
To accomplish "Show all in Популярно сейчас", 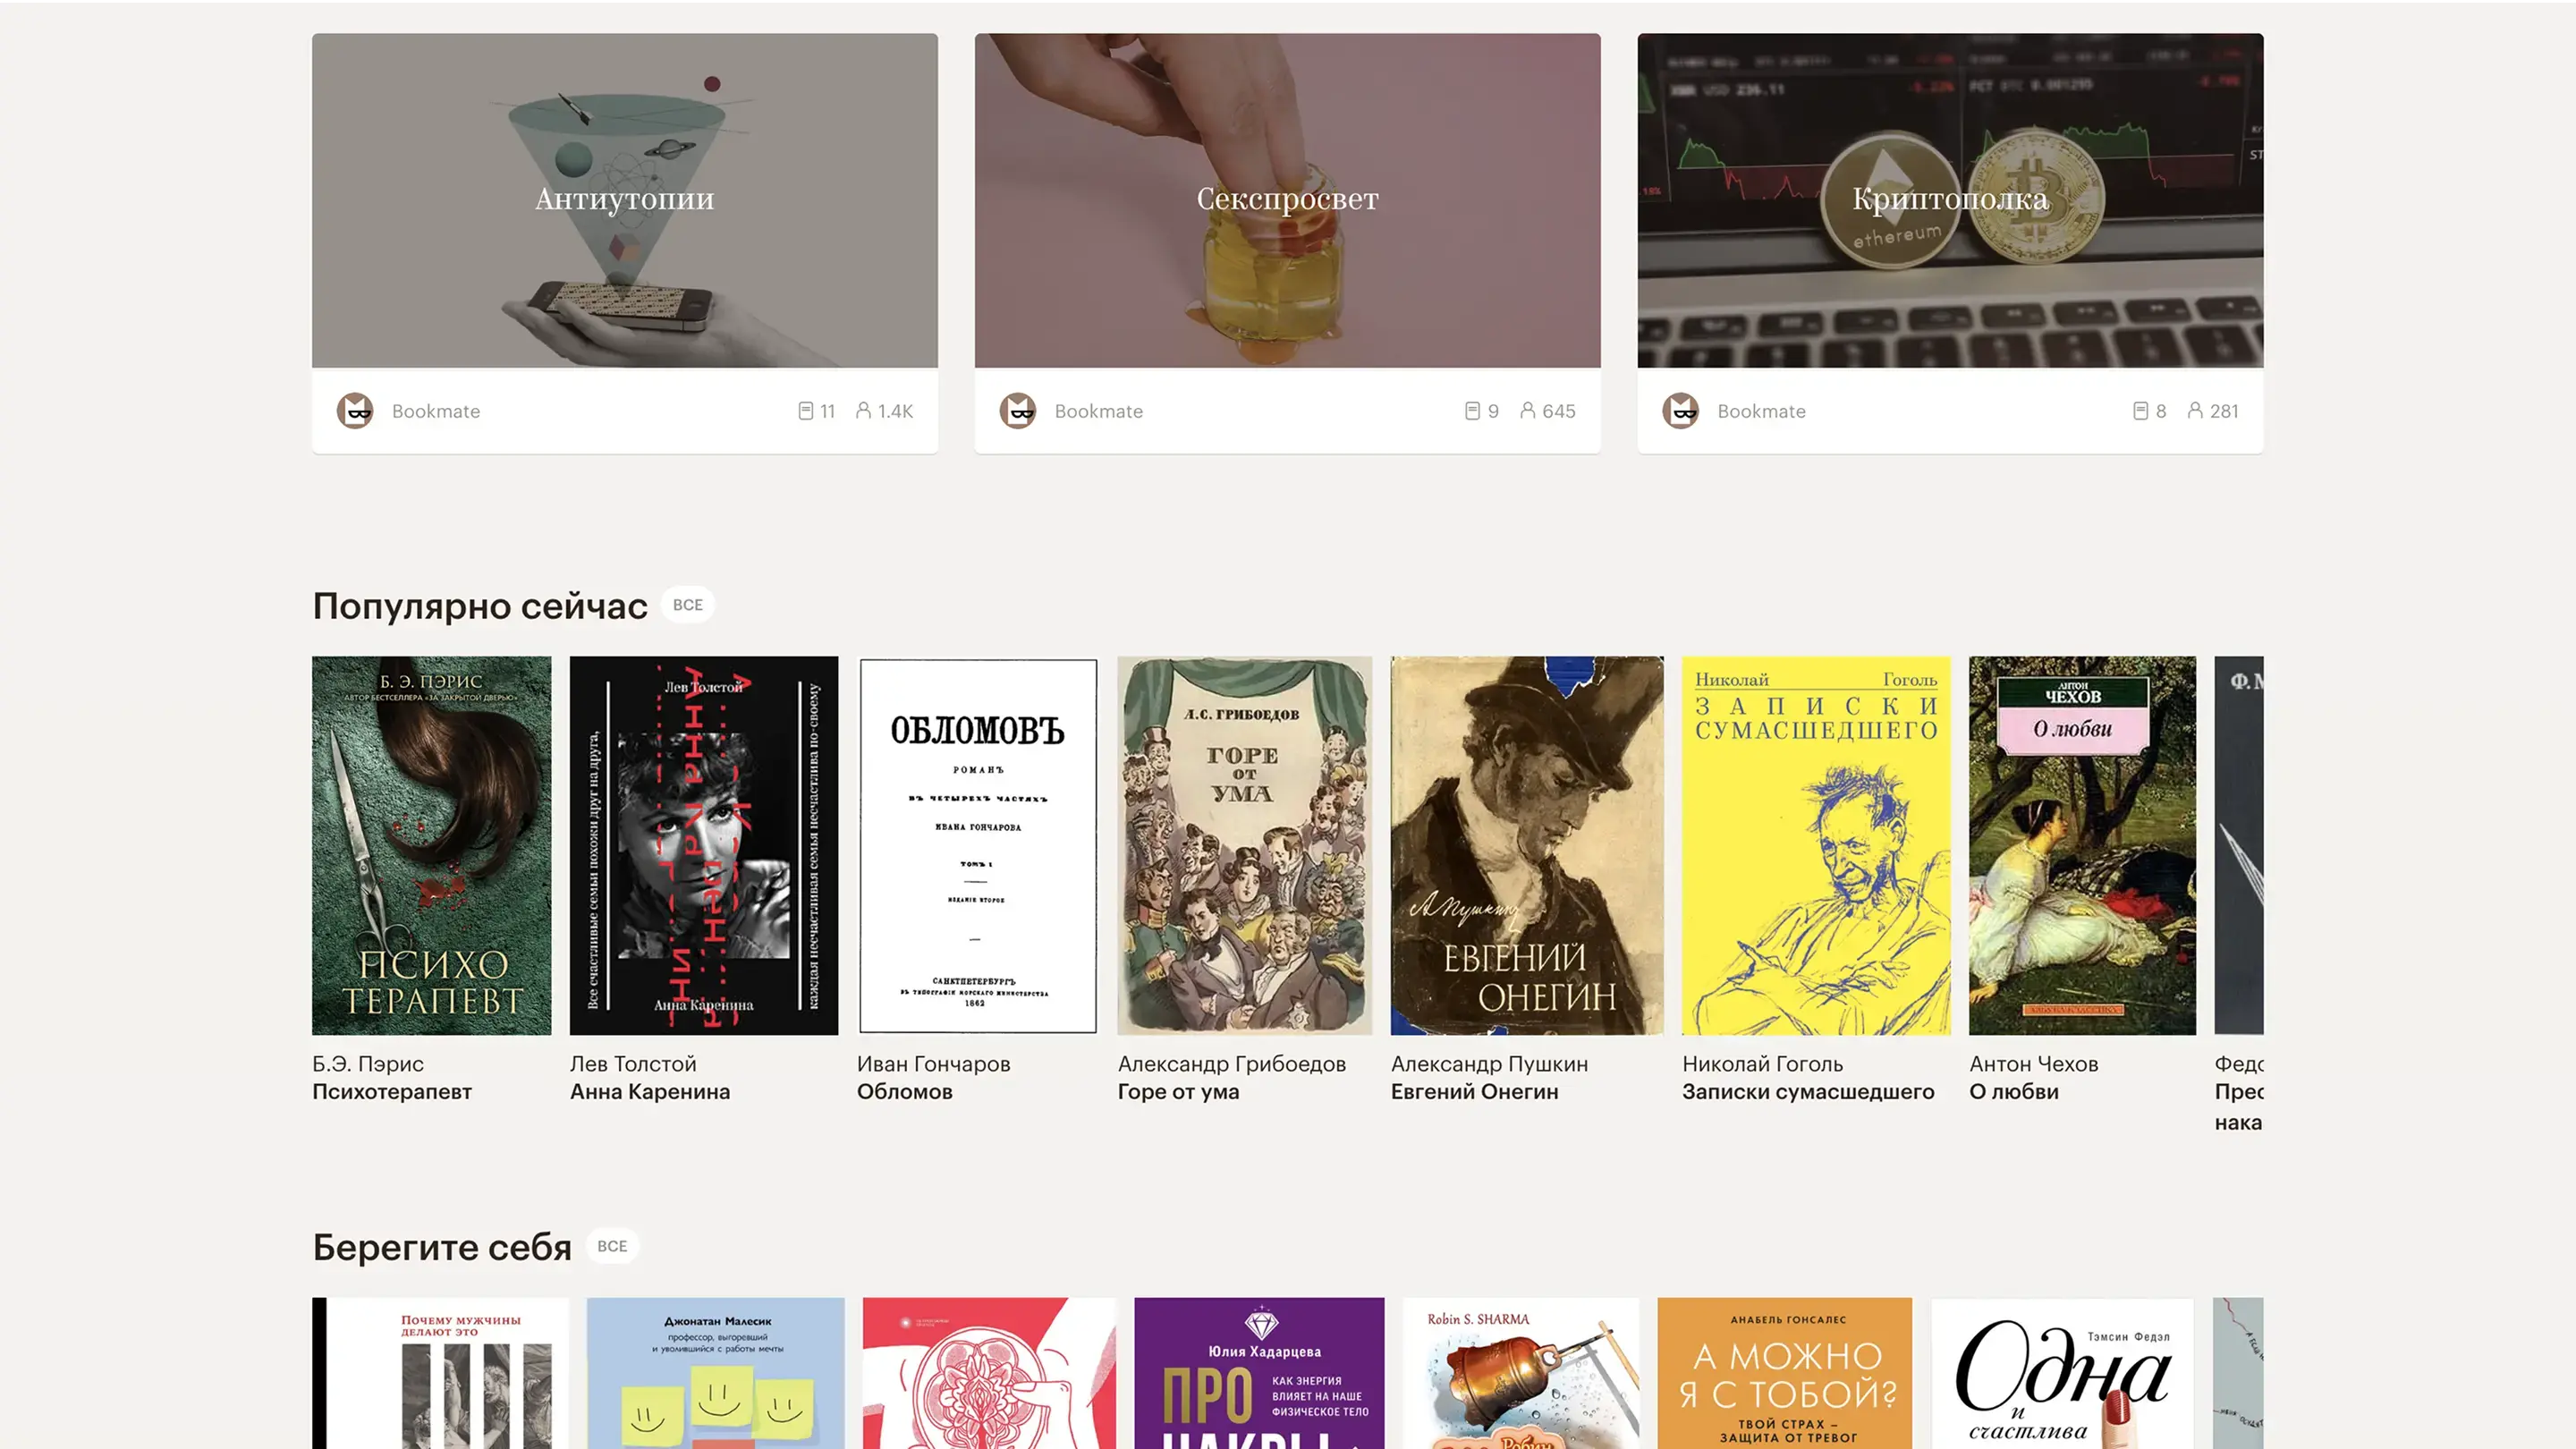I will pos(688,605).
